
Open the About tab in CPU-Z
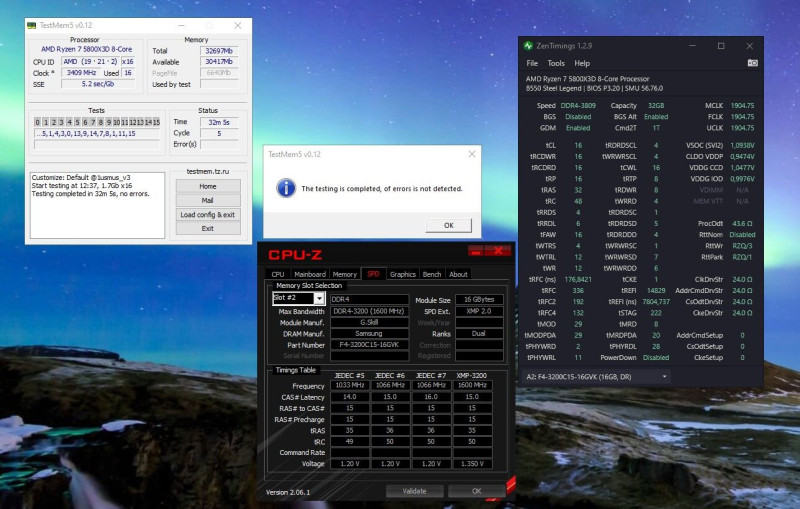click(458, 274)
